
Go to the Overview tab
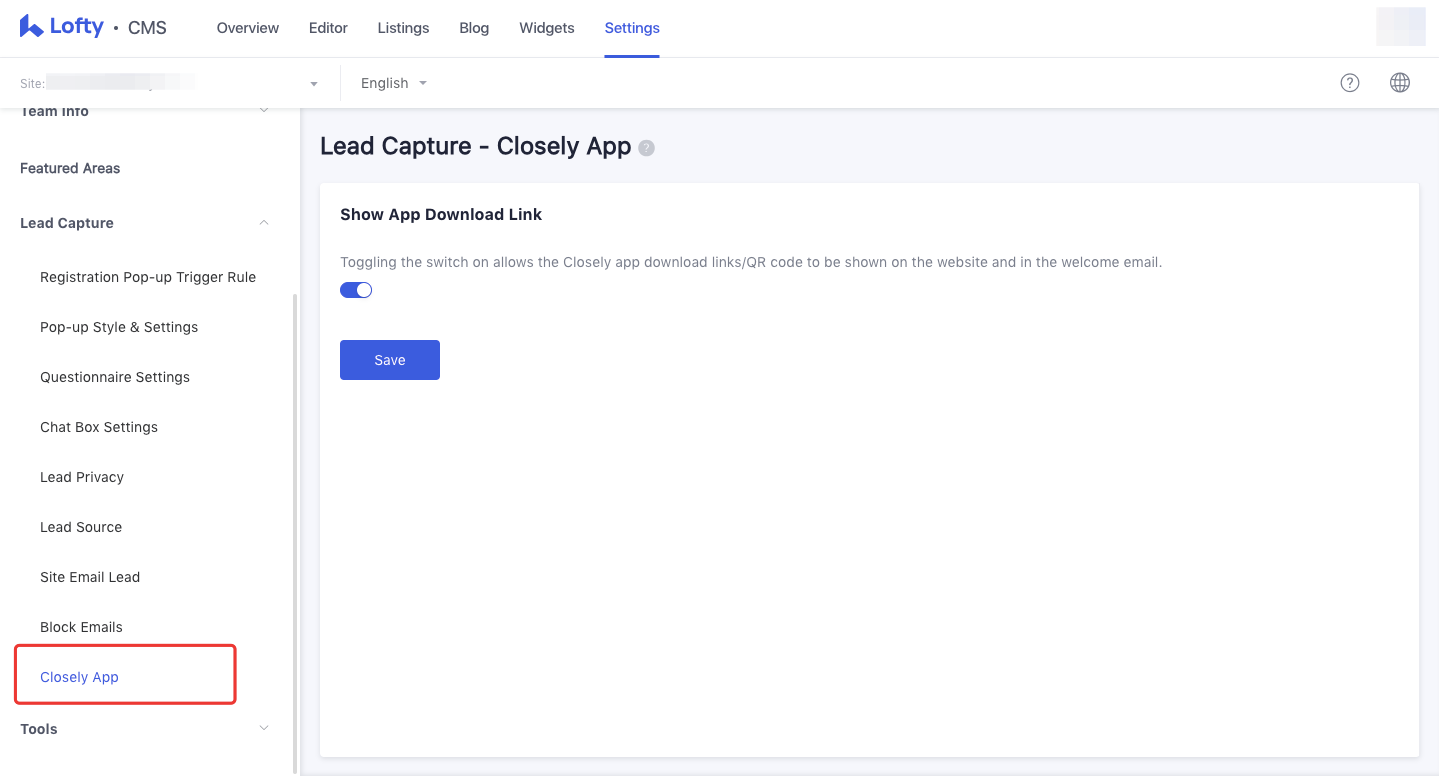point(248,28)
